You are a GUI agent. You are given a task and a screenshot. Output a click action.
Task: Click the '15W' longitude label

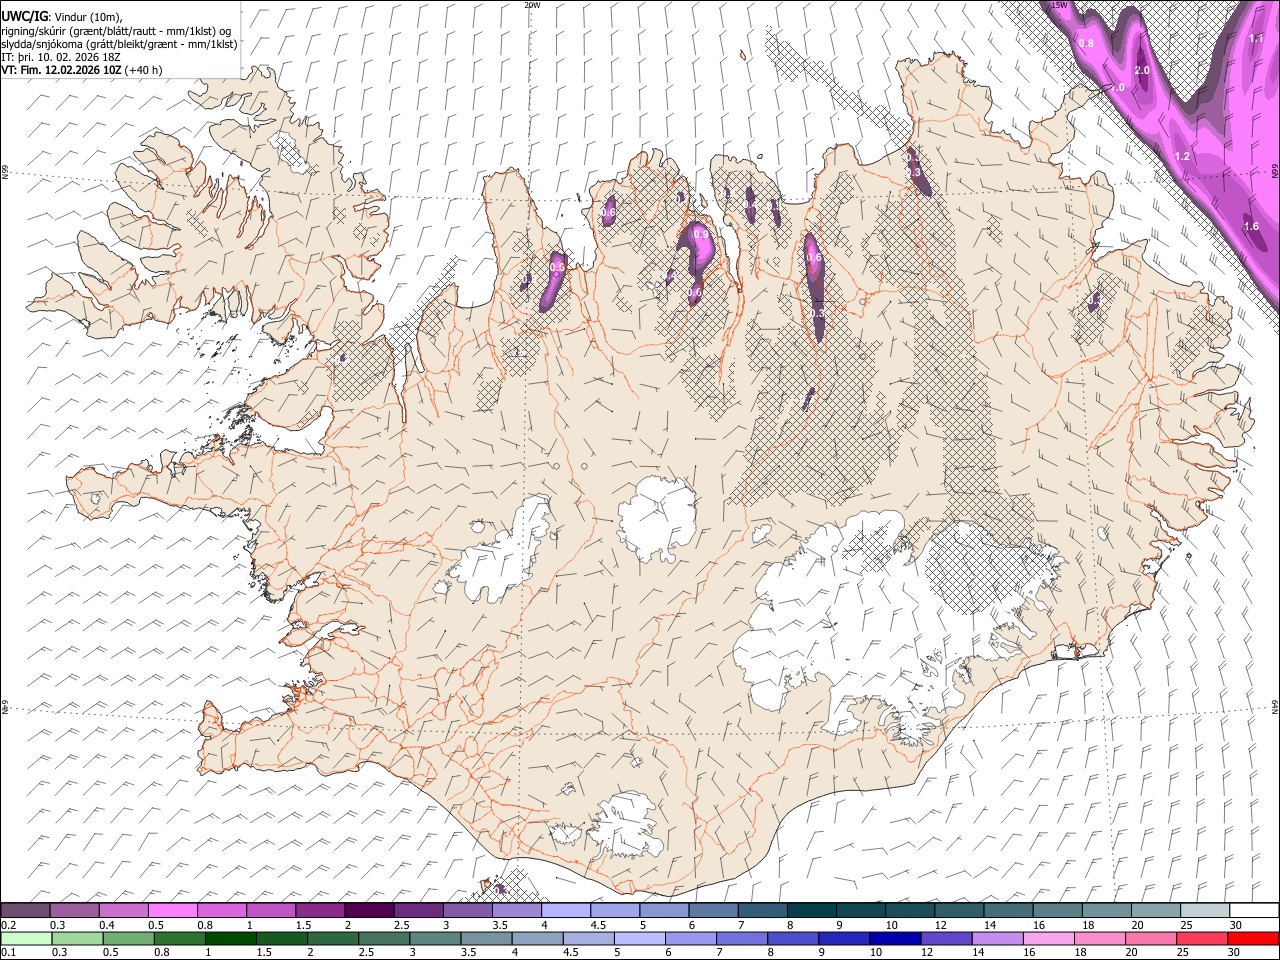tap(1059, 5)
